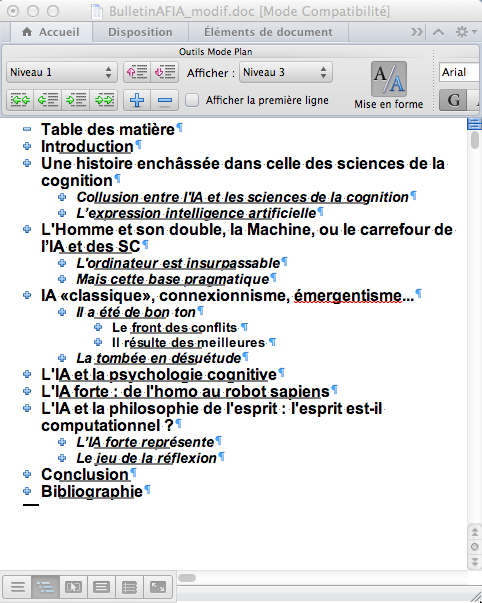Click Next page double-arrow browse button
Viewport: 482px width, 603px height.
pyautogui.click(x=475, y=561)
